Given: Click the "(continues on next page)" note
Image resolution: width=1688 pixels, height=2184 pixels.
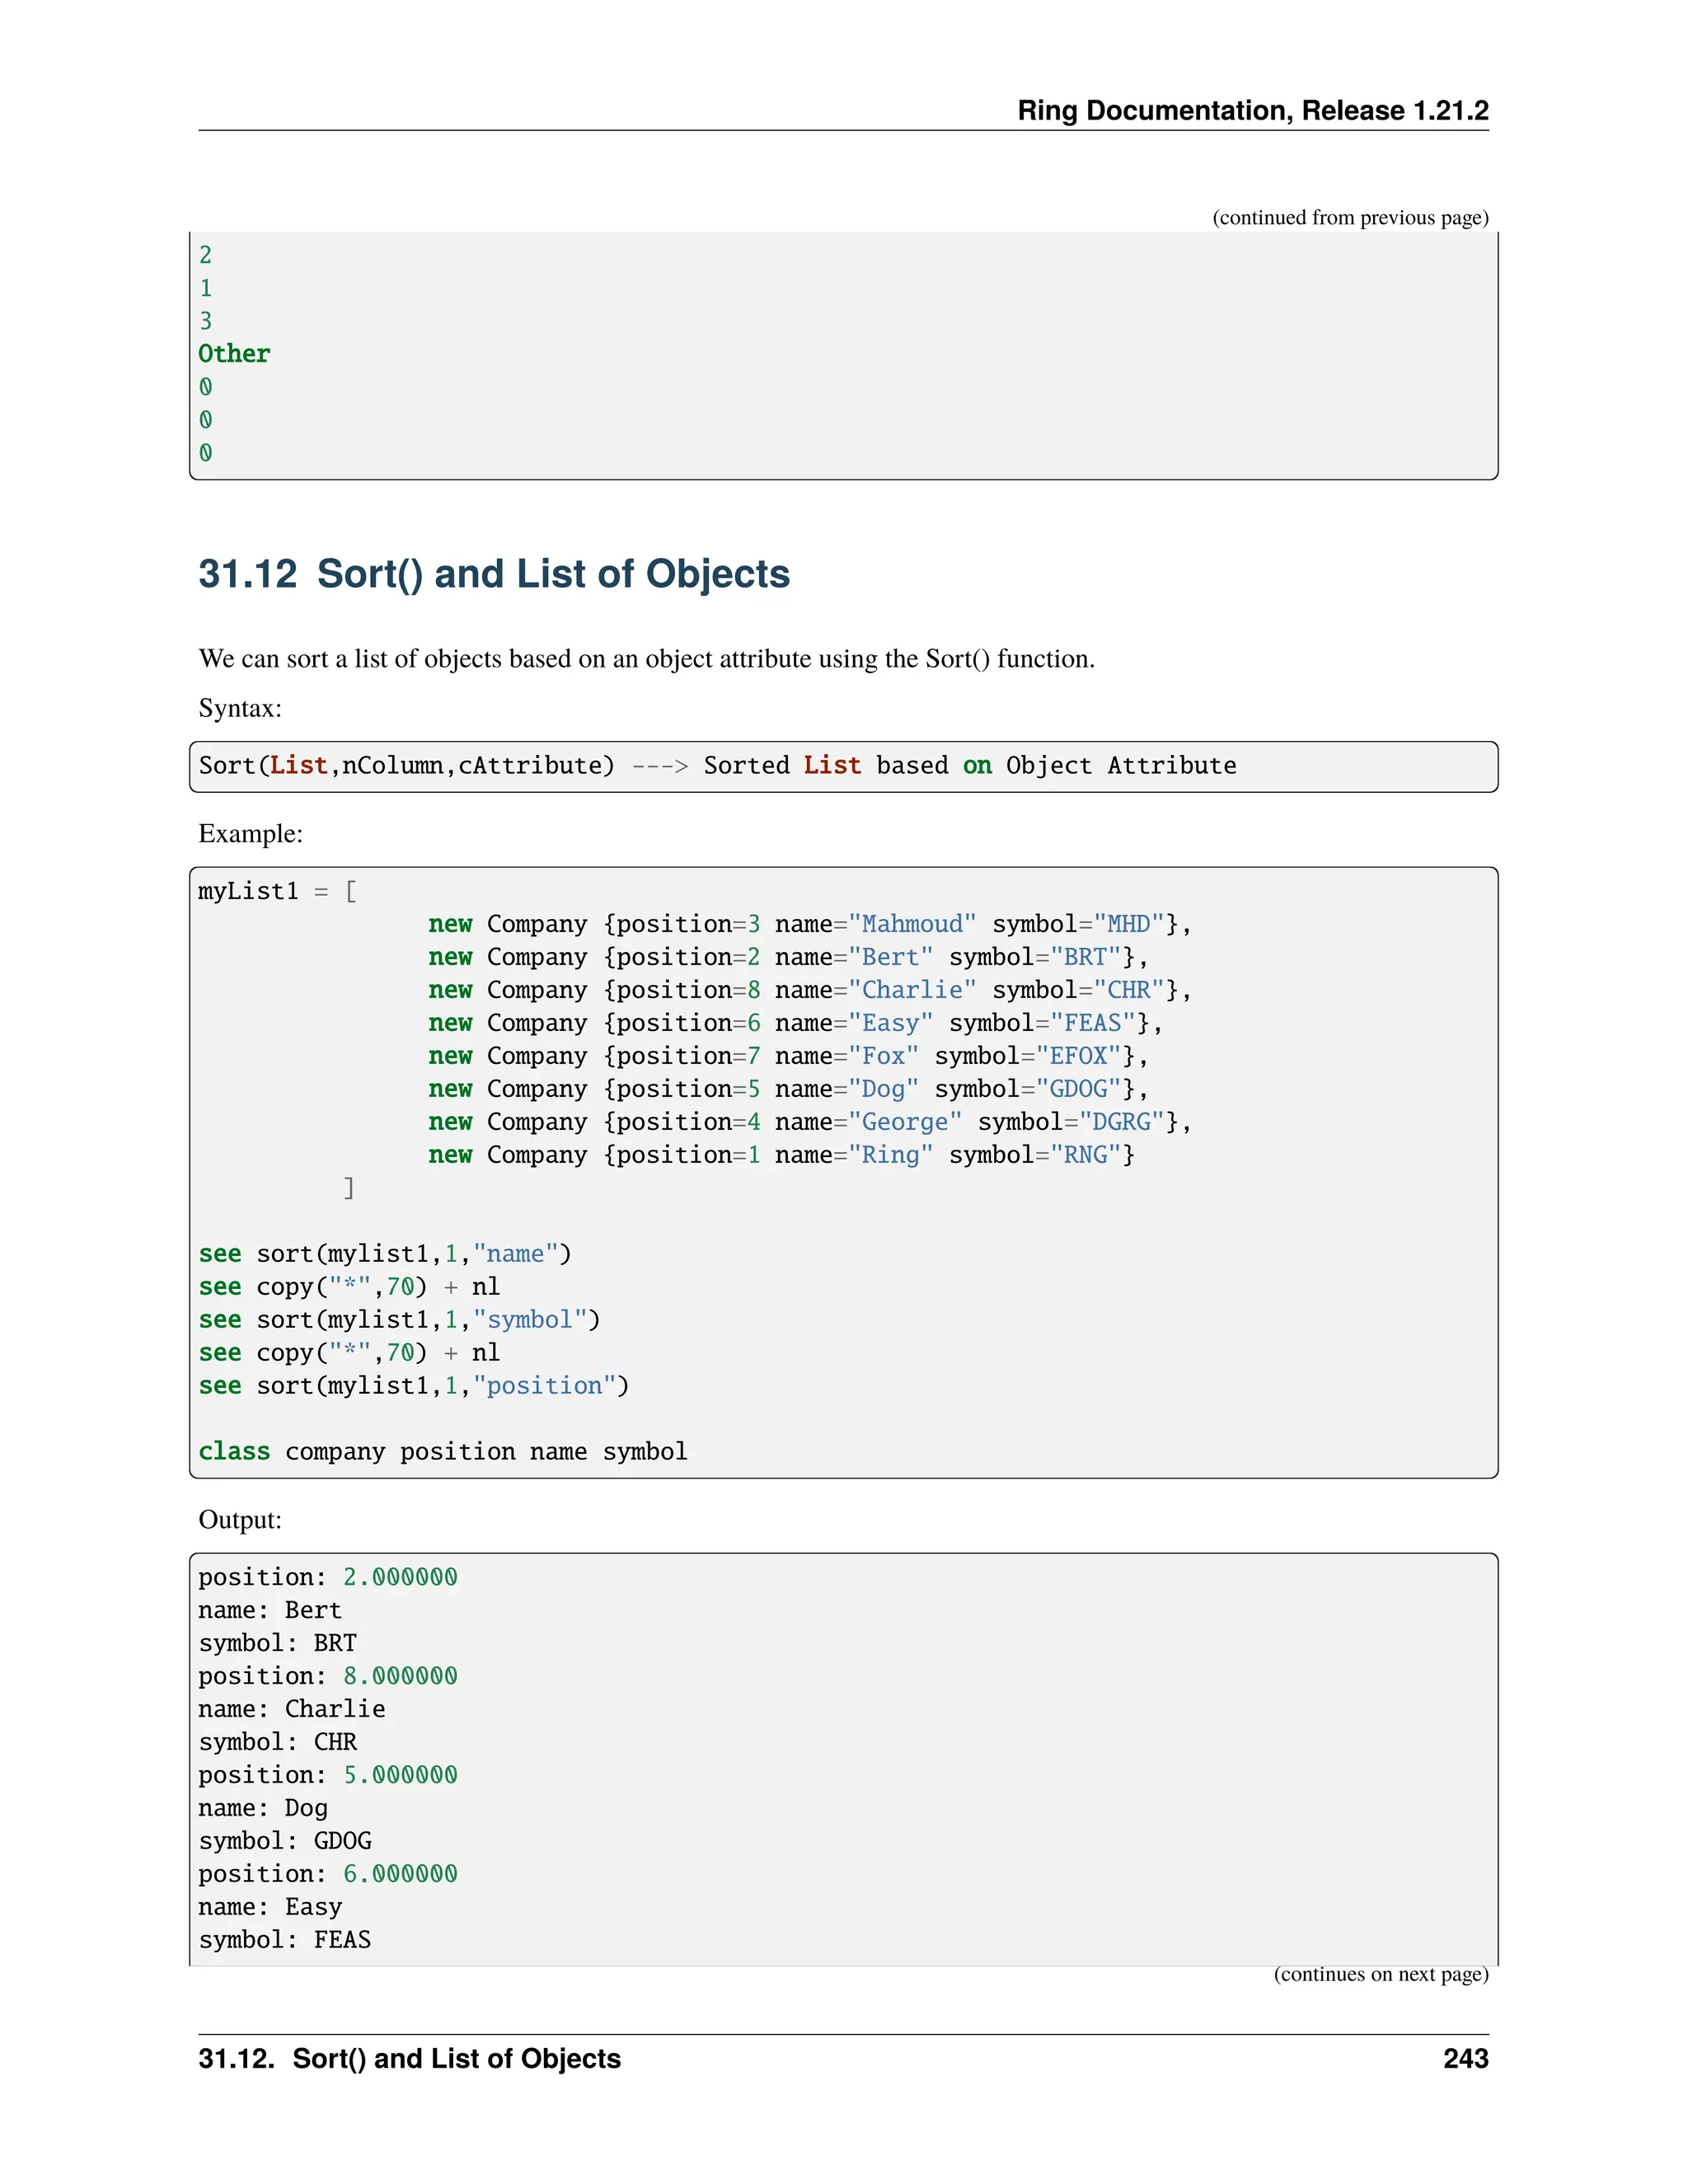Looking at the screenshot, I should [1380, 1973].
